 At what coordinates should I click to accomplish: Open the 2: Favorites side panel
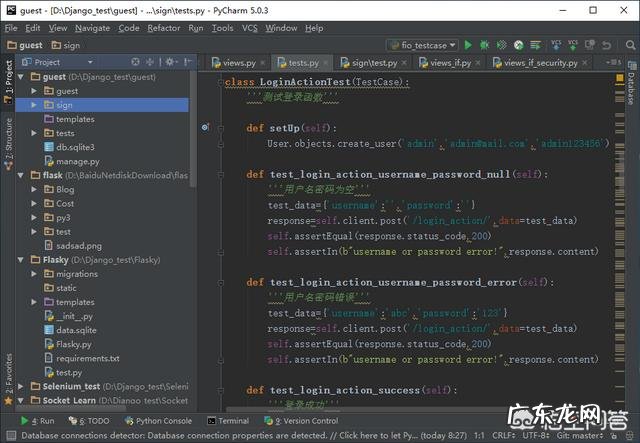(9, 378)
